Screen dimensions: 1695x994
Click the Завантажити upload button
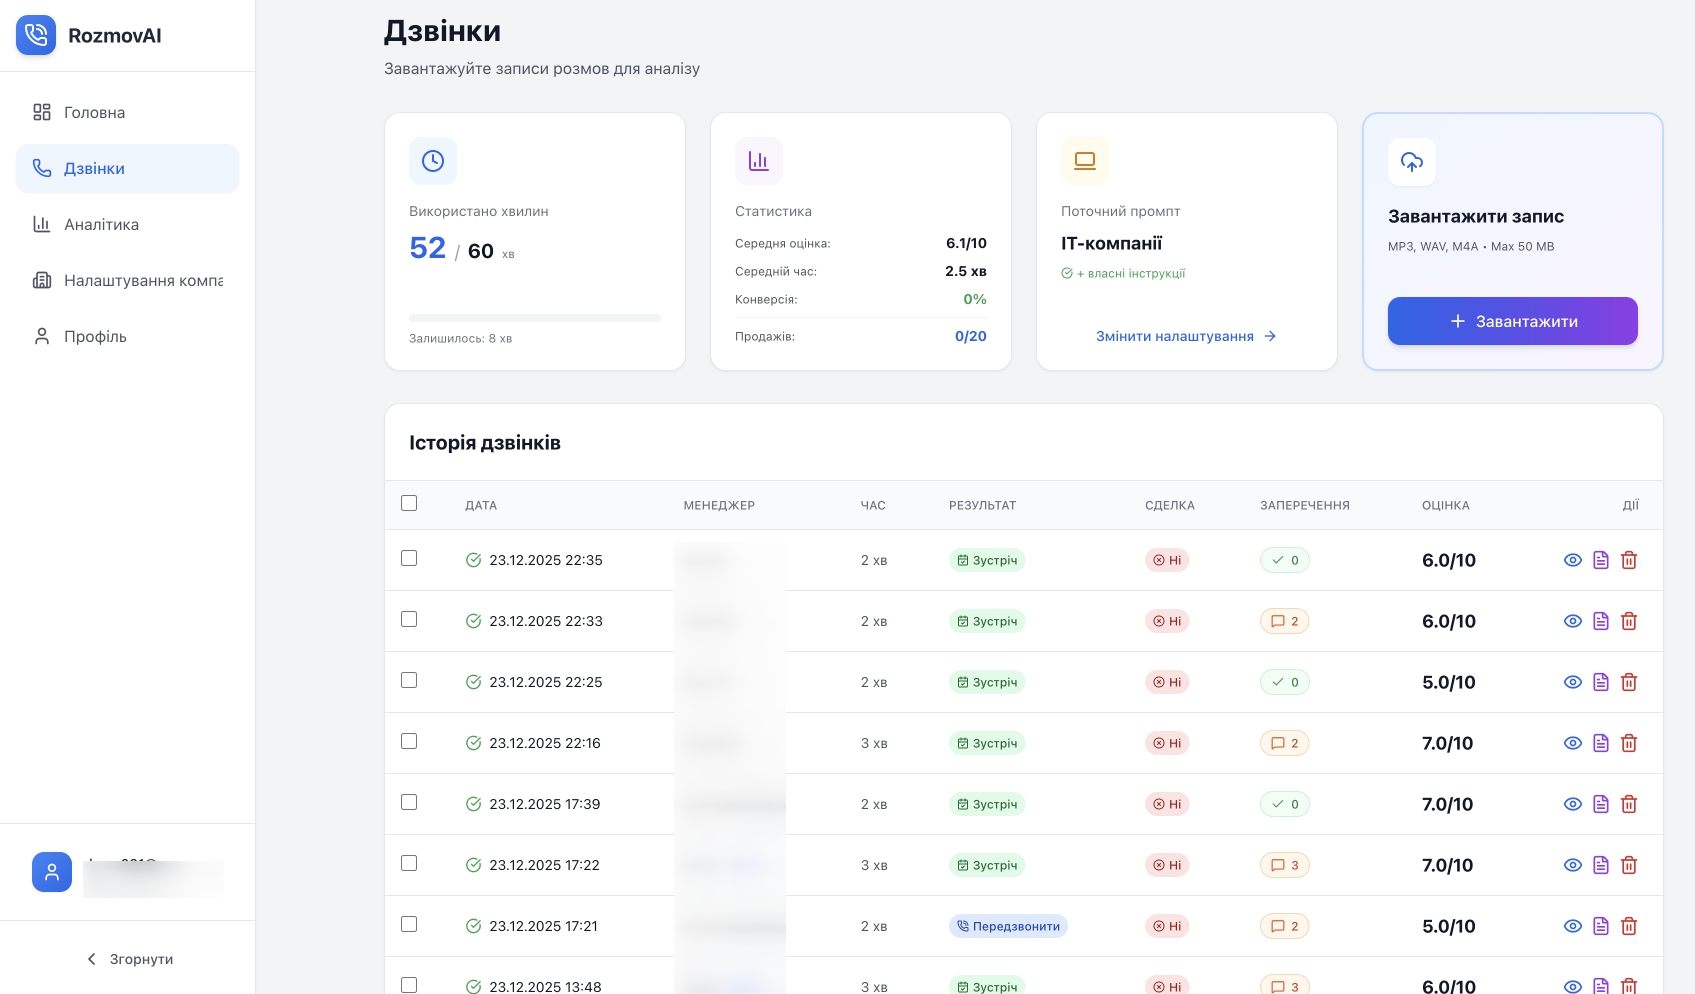click(1513, 321)
